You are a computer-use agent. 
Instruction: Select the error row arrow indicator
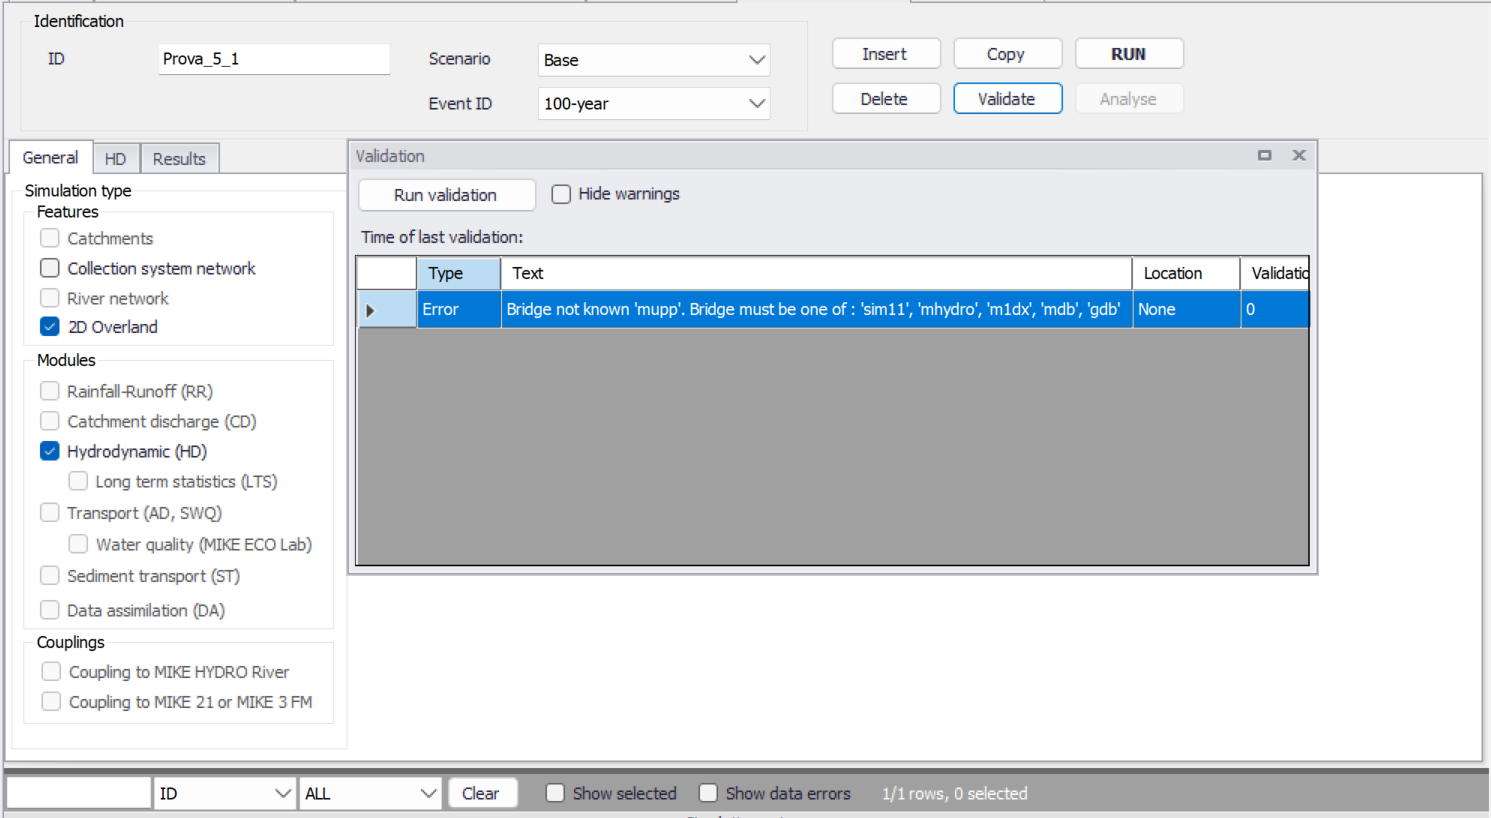(371, 310)
